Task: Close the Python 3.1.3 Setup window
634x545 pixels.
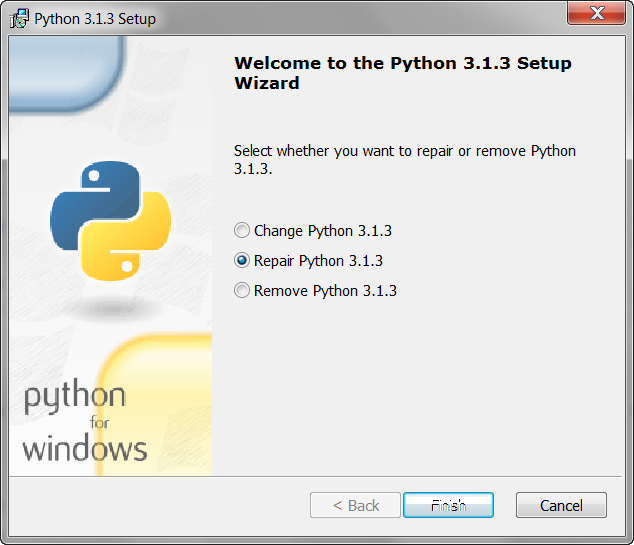Action: click(597, 14)
